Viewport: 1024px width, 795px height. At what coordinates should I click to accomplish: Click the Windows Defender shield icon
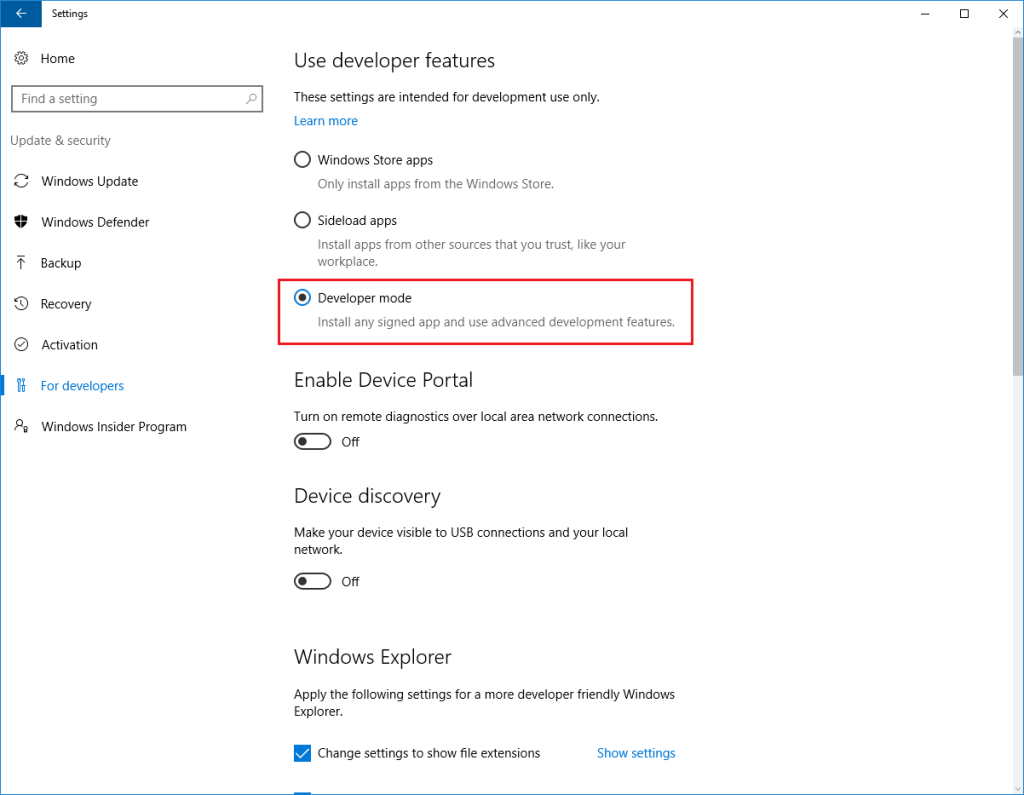coord(21,222)
